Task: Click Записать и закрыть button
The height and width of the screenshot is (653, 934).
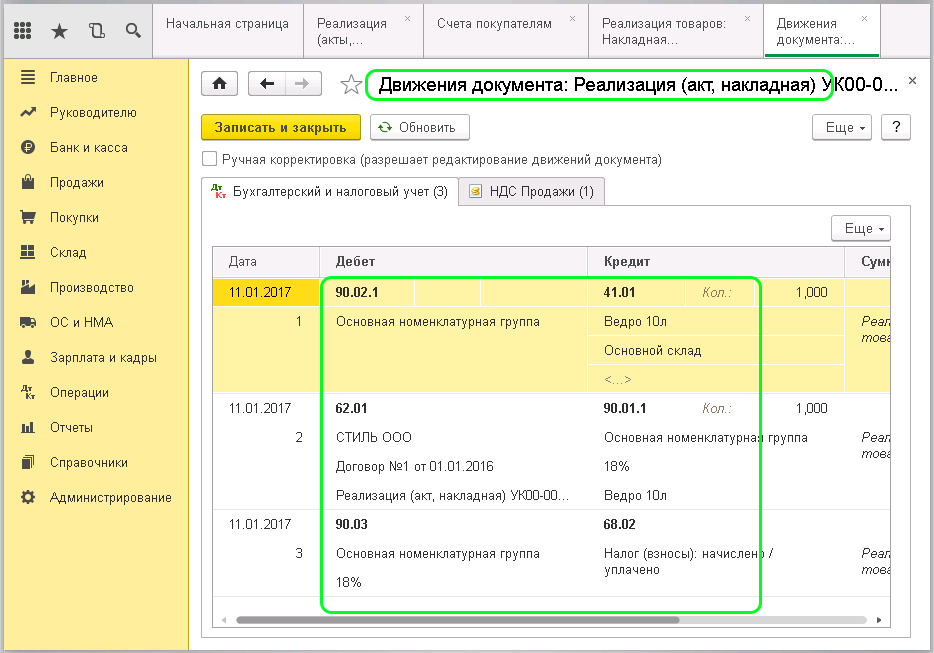Action: (280, 127)
